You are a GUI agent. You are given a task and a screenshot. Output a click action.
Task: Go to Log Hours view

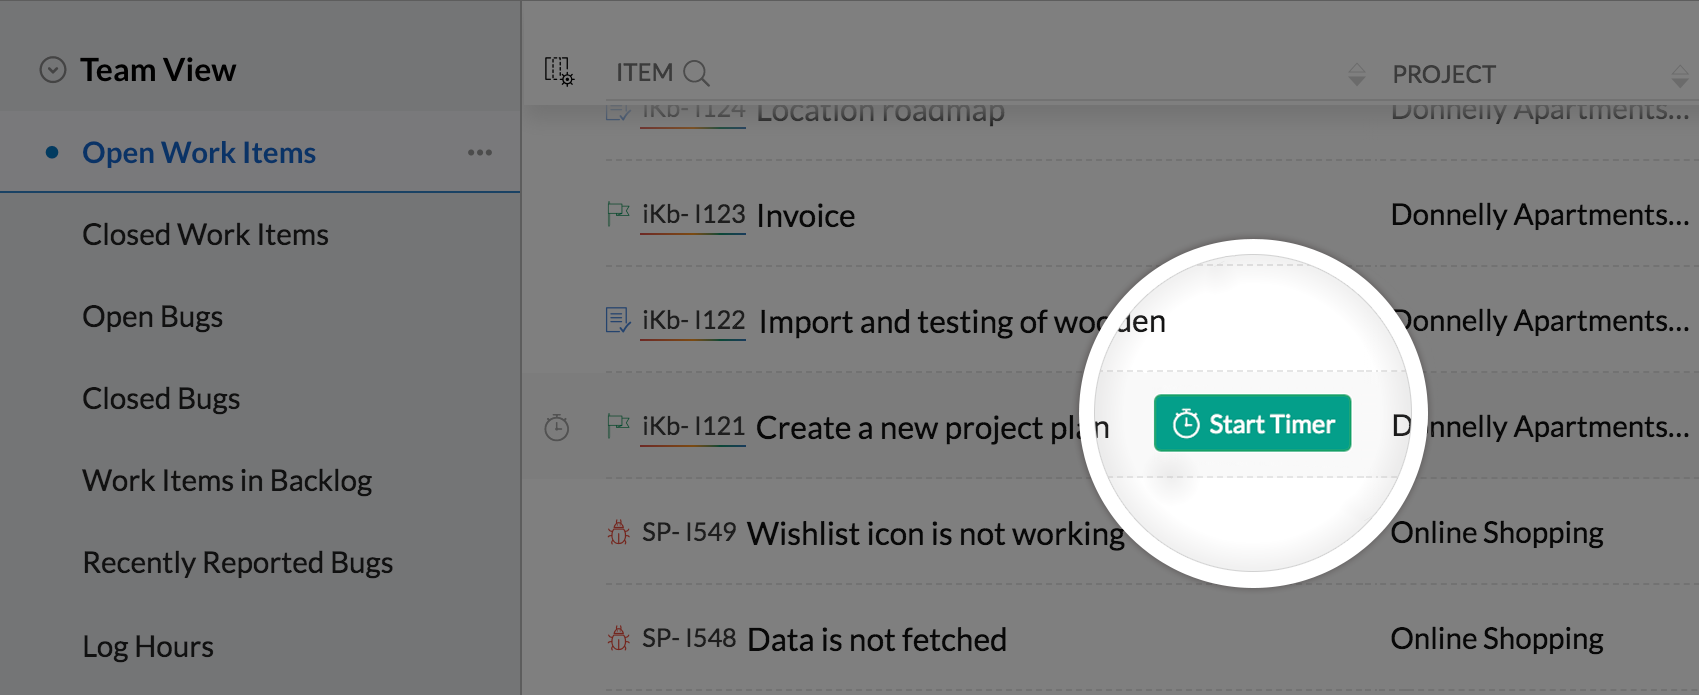148,647
